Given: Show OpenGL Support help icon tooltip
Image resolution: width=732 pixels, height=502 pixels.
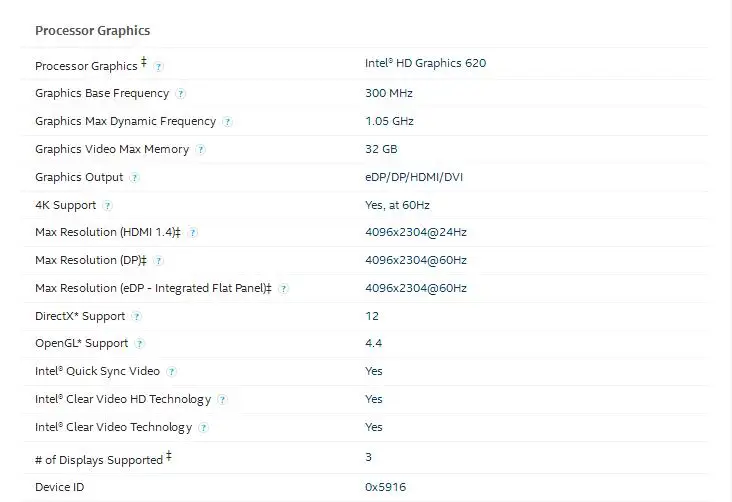Looking at the screenshot, I should [139, 344].
